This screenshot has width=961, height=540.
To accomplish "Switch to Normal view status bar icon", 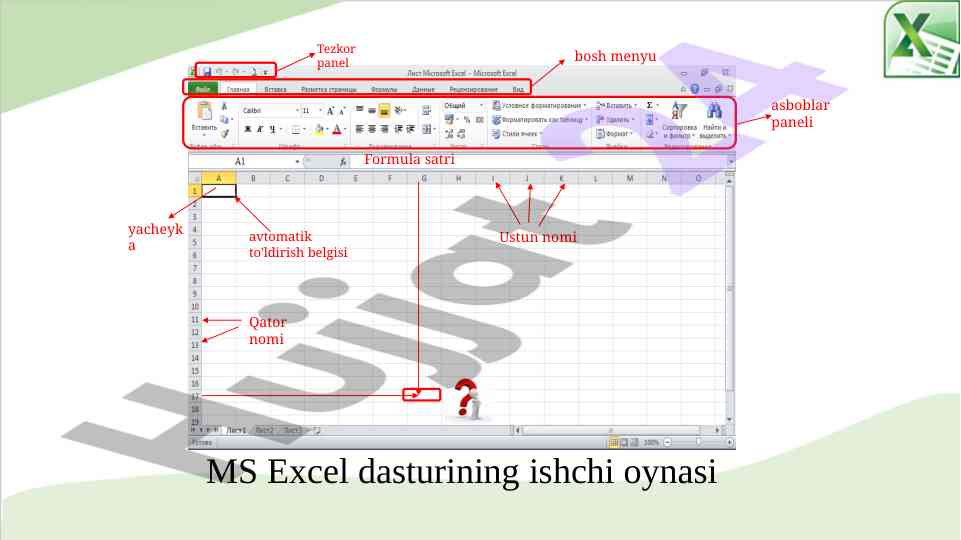I will [x=613, y=442].
